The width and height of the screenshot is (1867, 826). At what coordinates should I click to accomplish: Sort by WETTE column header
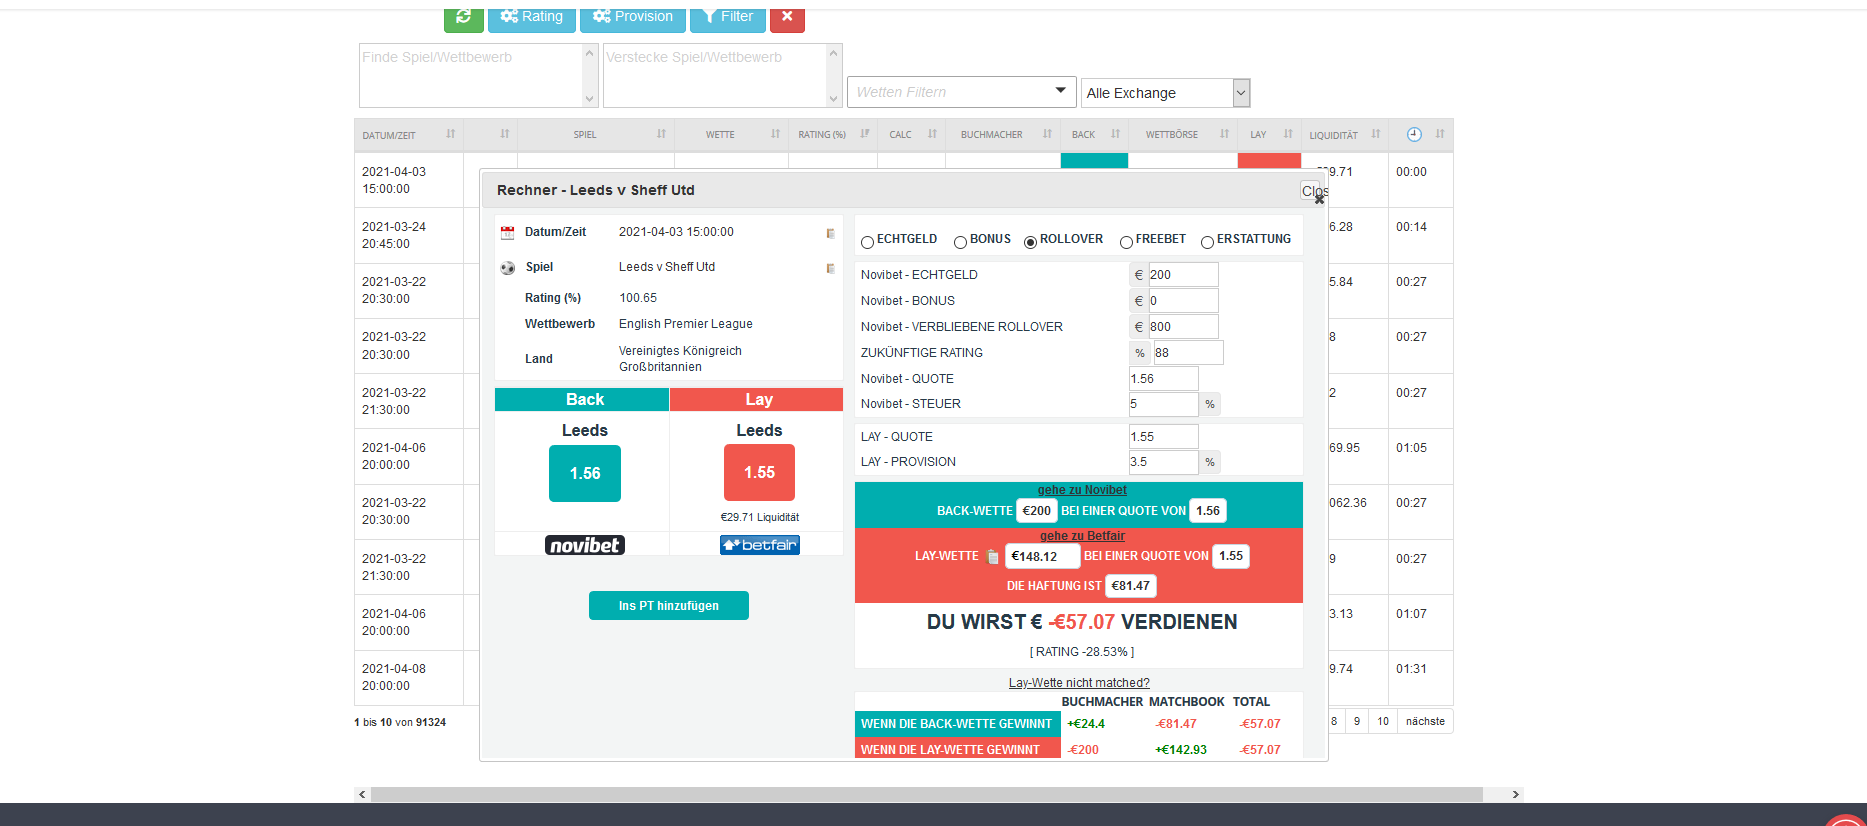tap(730, 135)
